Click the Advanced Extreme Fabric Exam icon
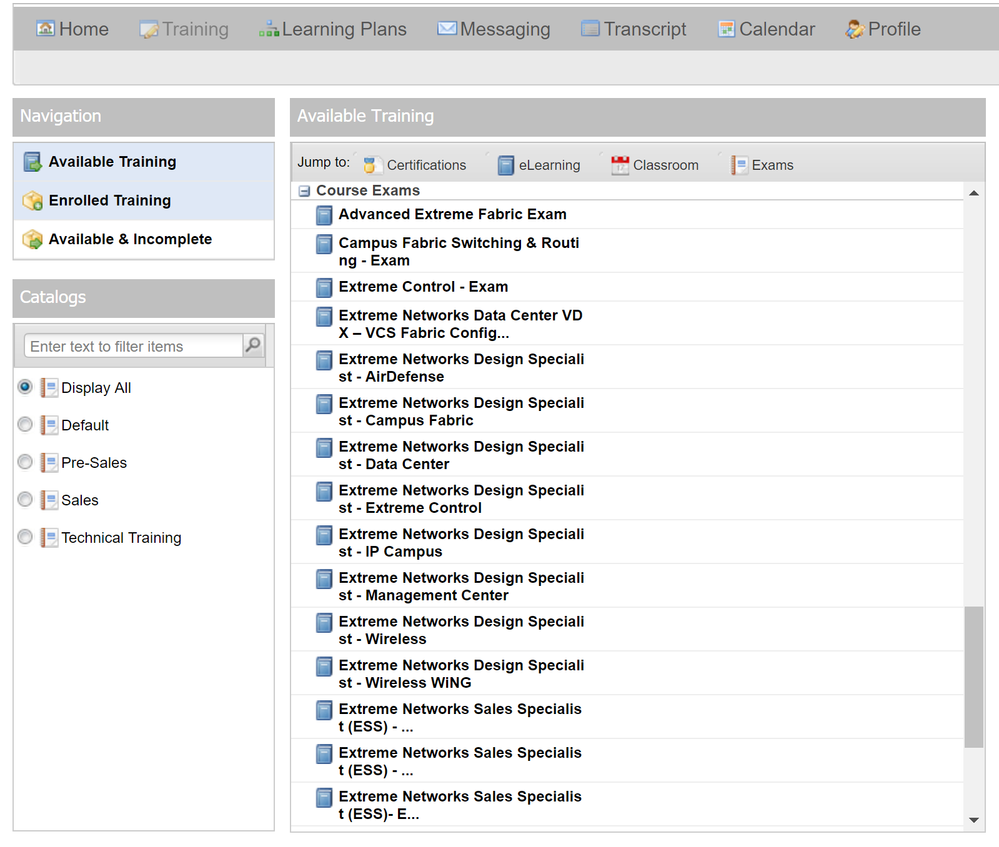This screenshot has width=999, height=847. (x=324, y=215)
